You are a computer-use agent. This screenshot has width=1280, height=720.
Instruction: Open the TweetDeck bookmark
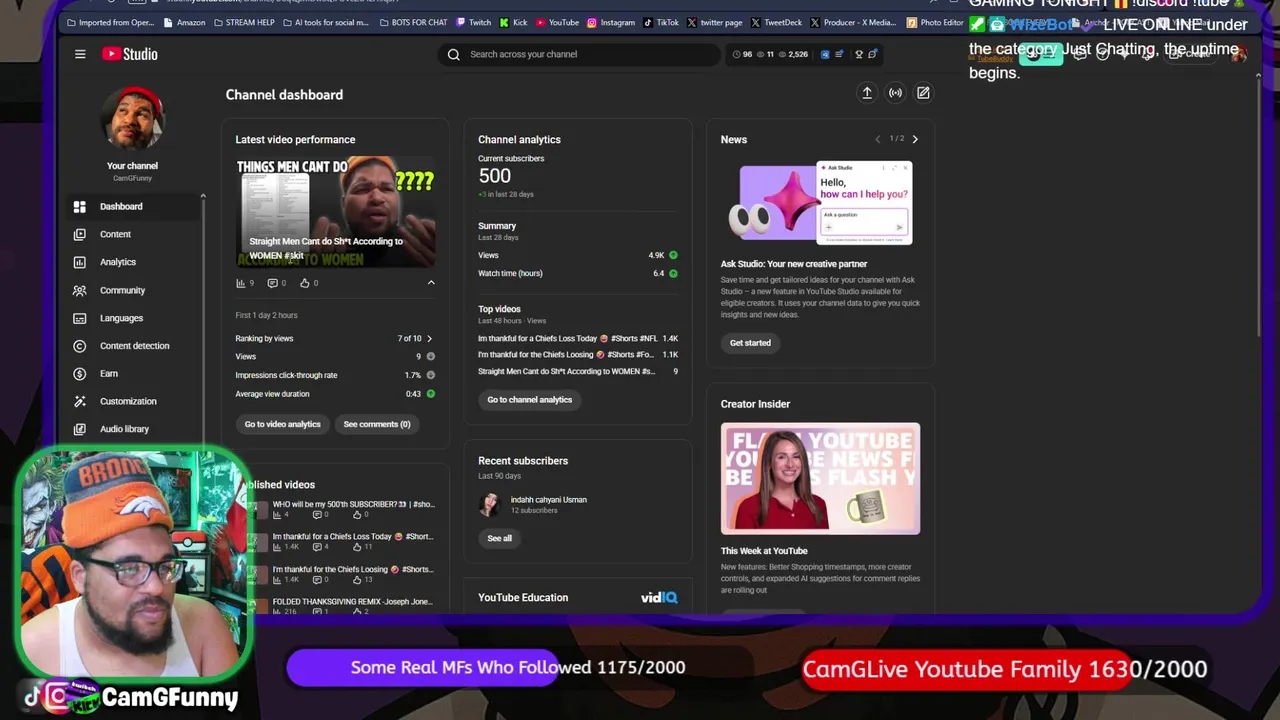776,22
